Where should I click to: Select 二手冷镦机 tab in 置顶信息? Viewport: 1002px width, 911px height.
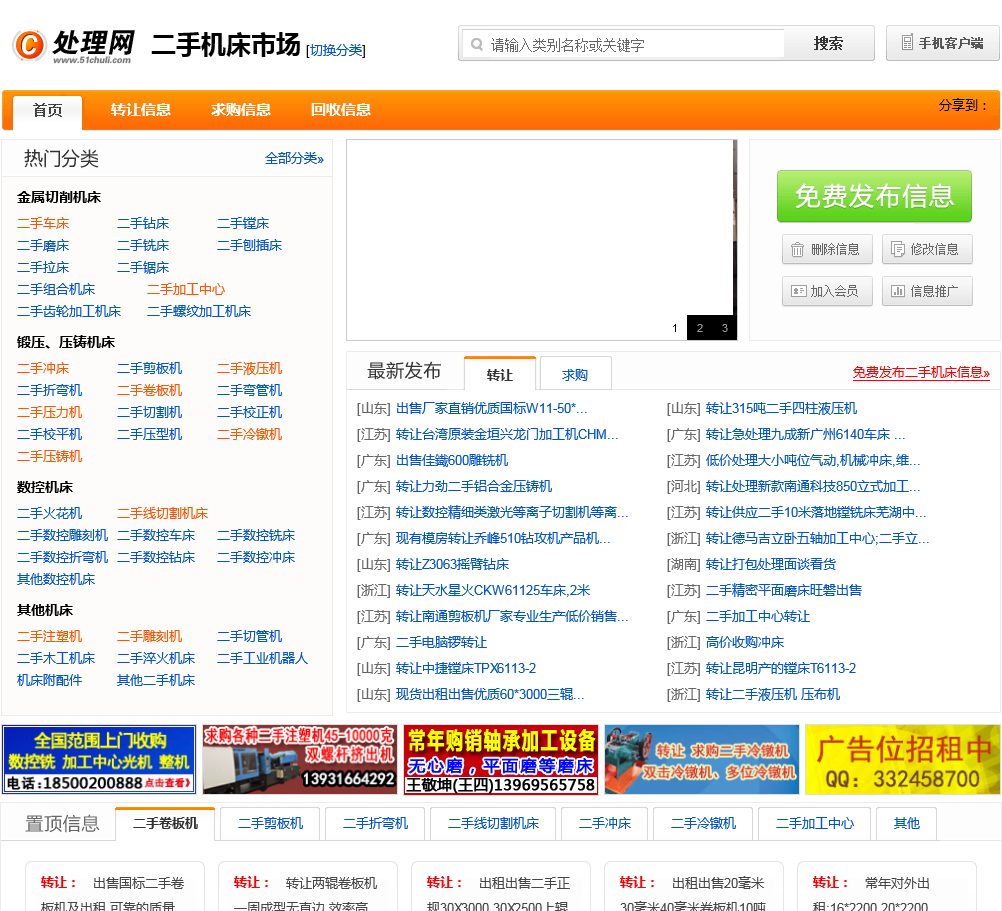(703, 823)
